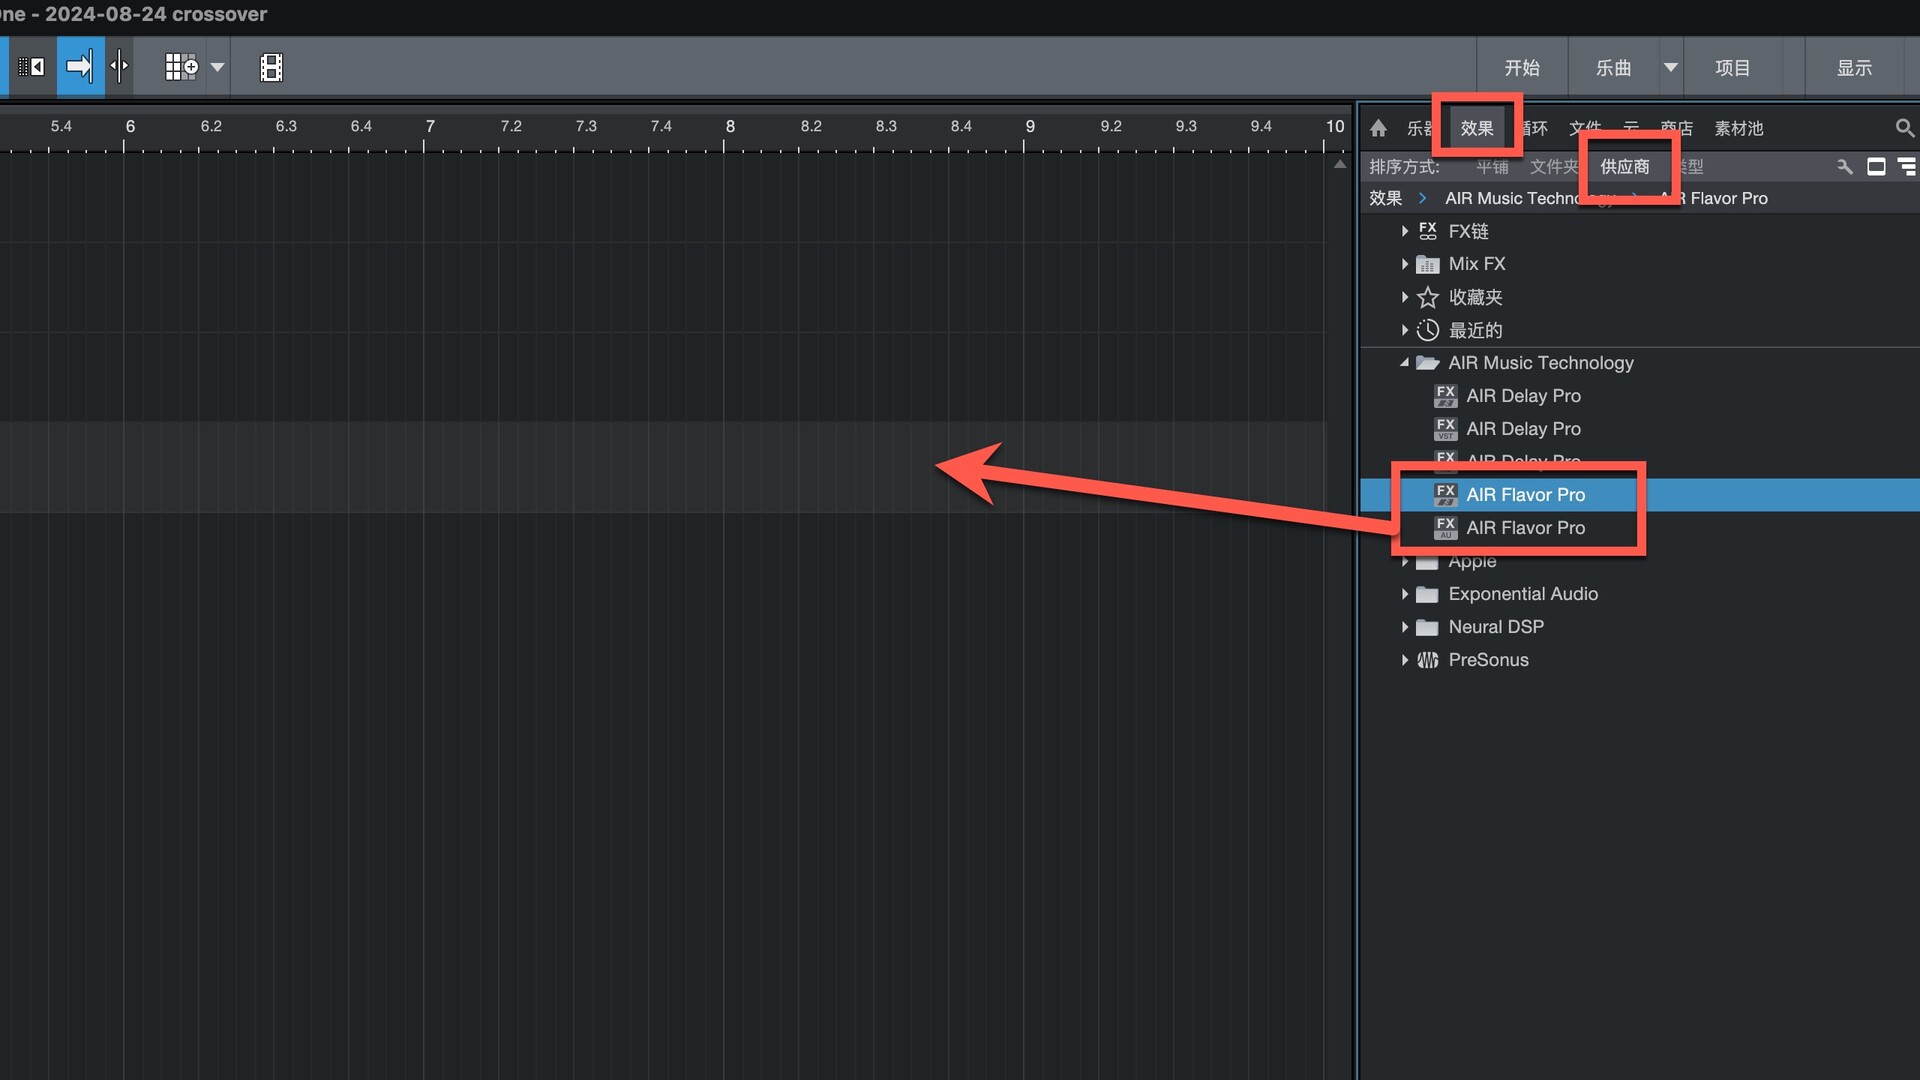Click the browser search magnifier icon
The width and height of the screenshot is (1920, 1080).
(x=1904, y=128)
